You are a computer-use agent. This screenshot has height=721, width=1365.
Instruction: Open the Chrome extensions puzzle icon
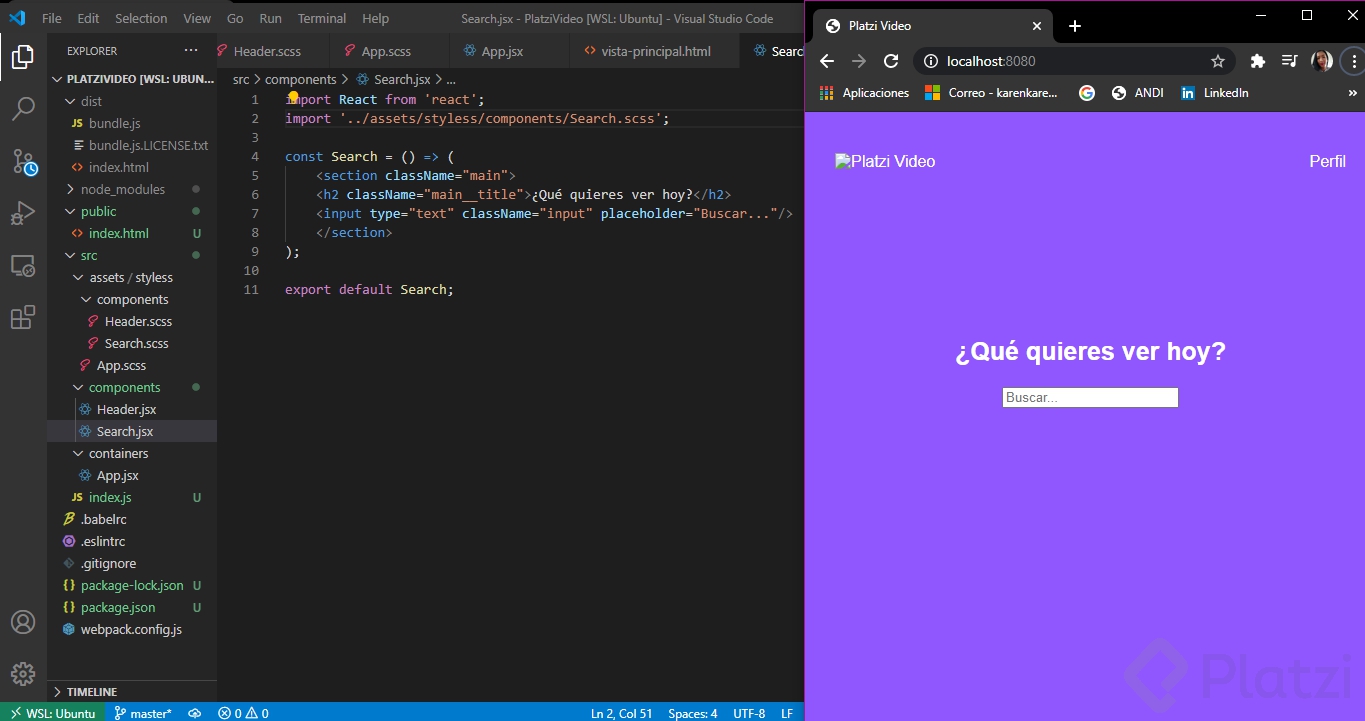click(1258, 61)
